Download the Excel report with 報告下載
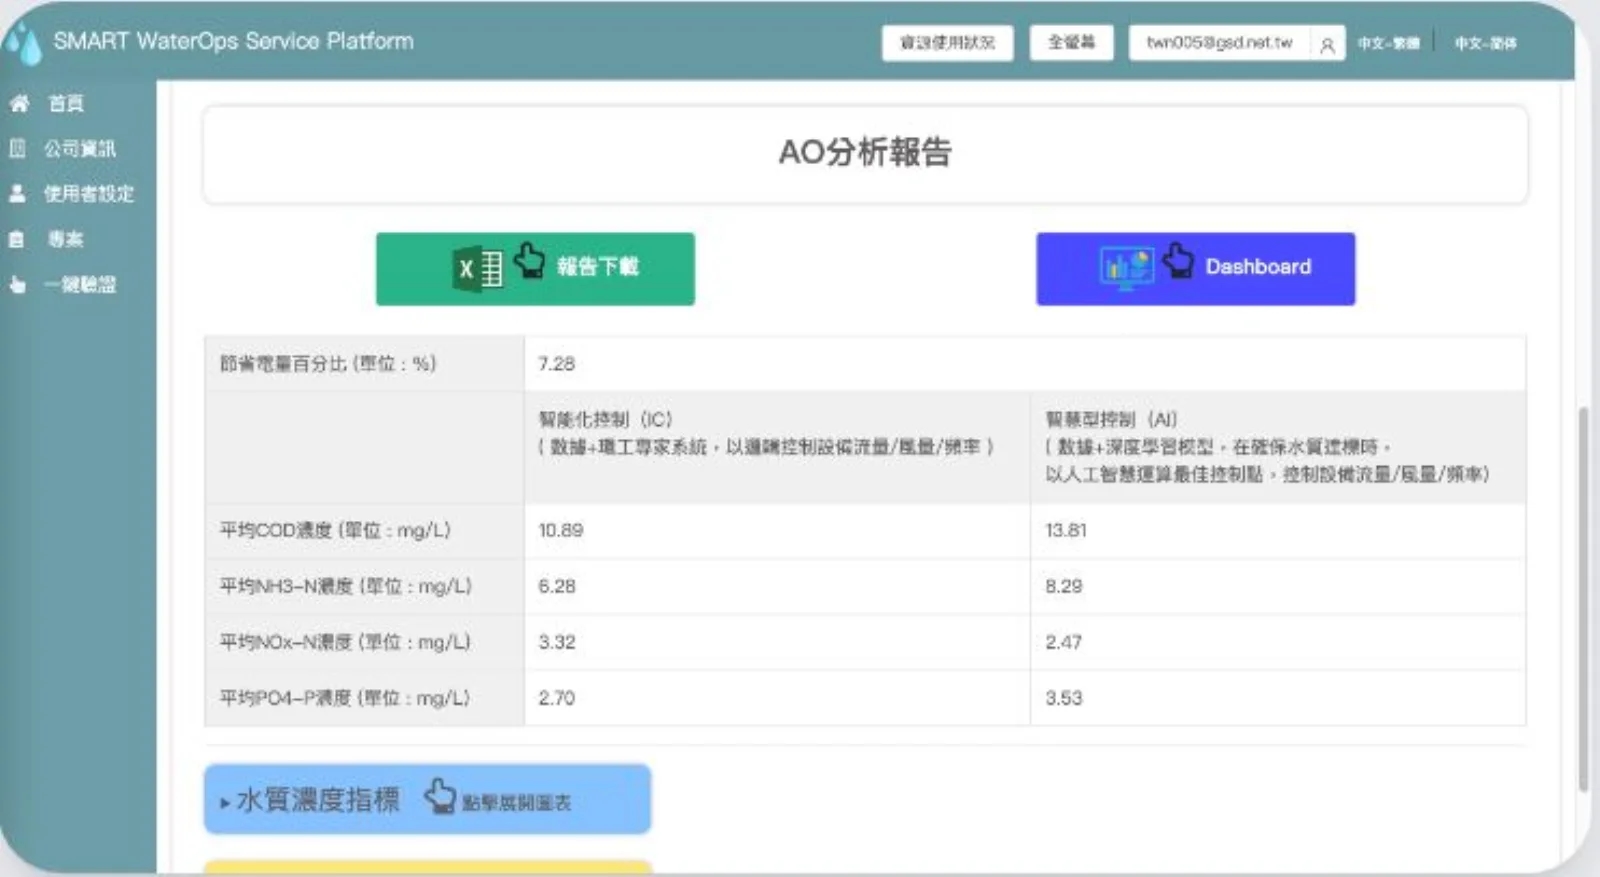 tap(535, 269)
